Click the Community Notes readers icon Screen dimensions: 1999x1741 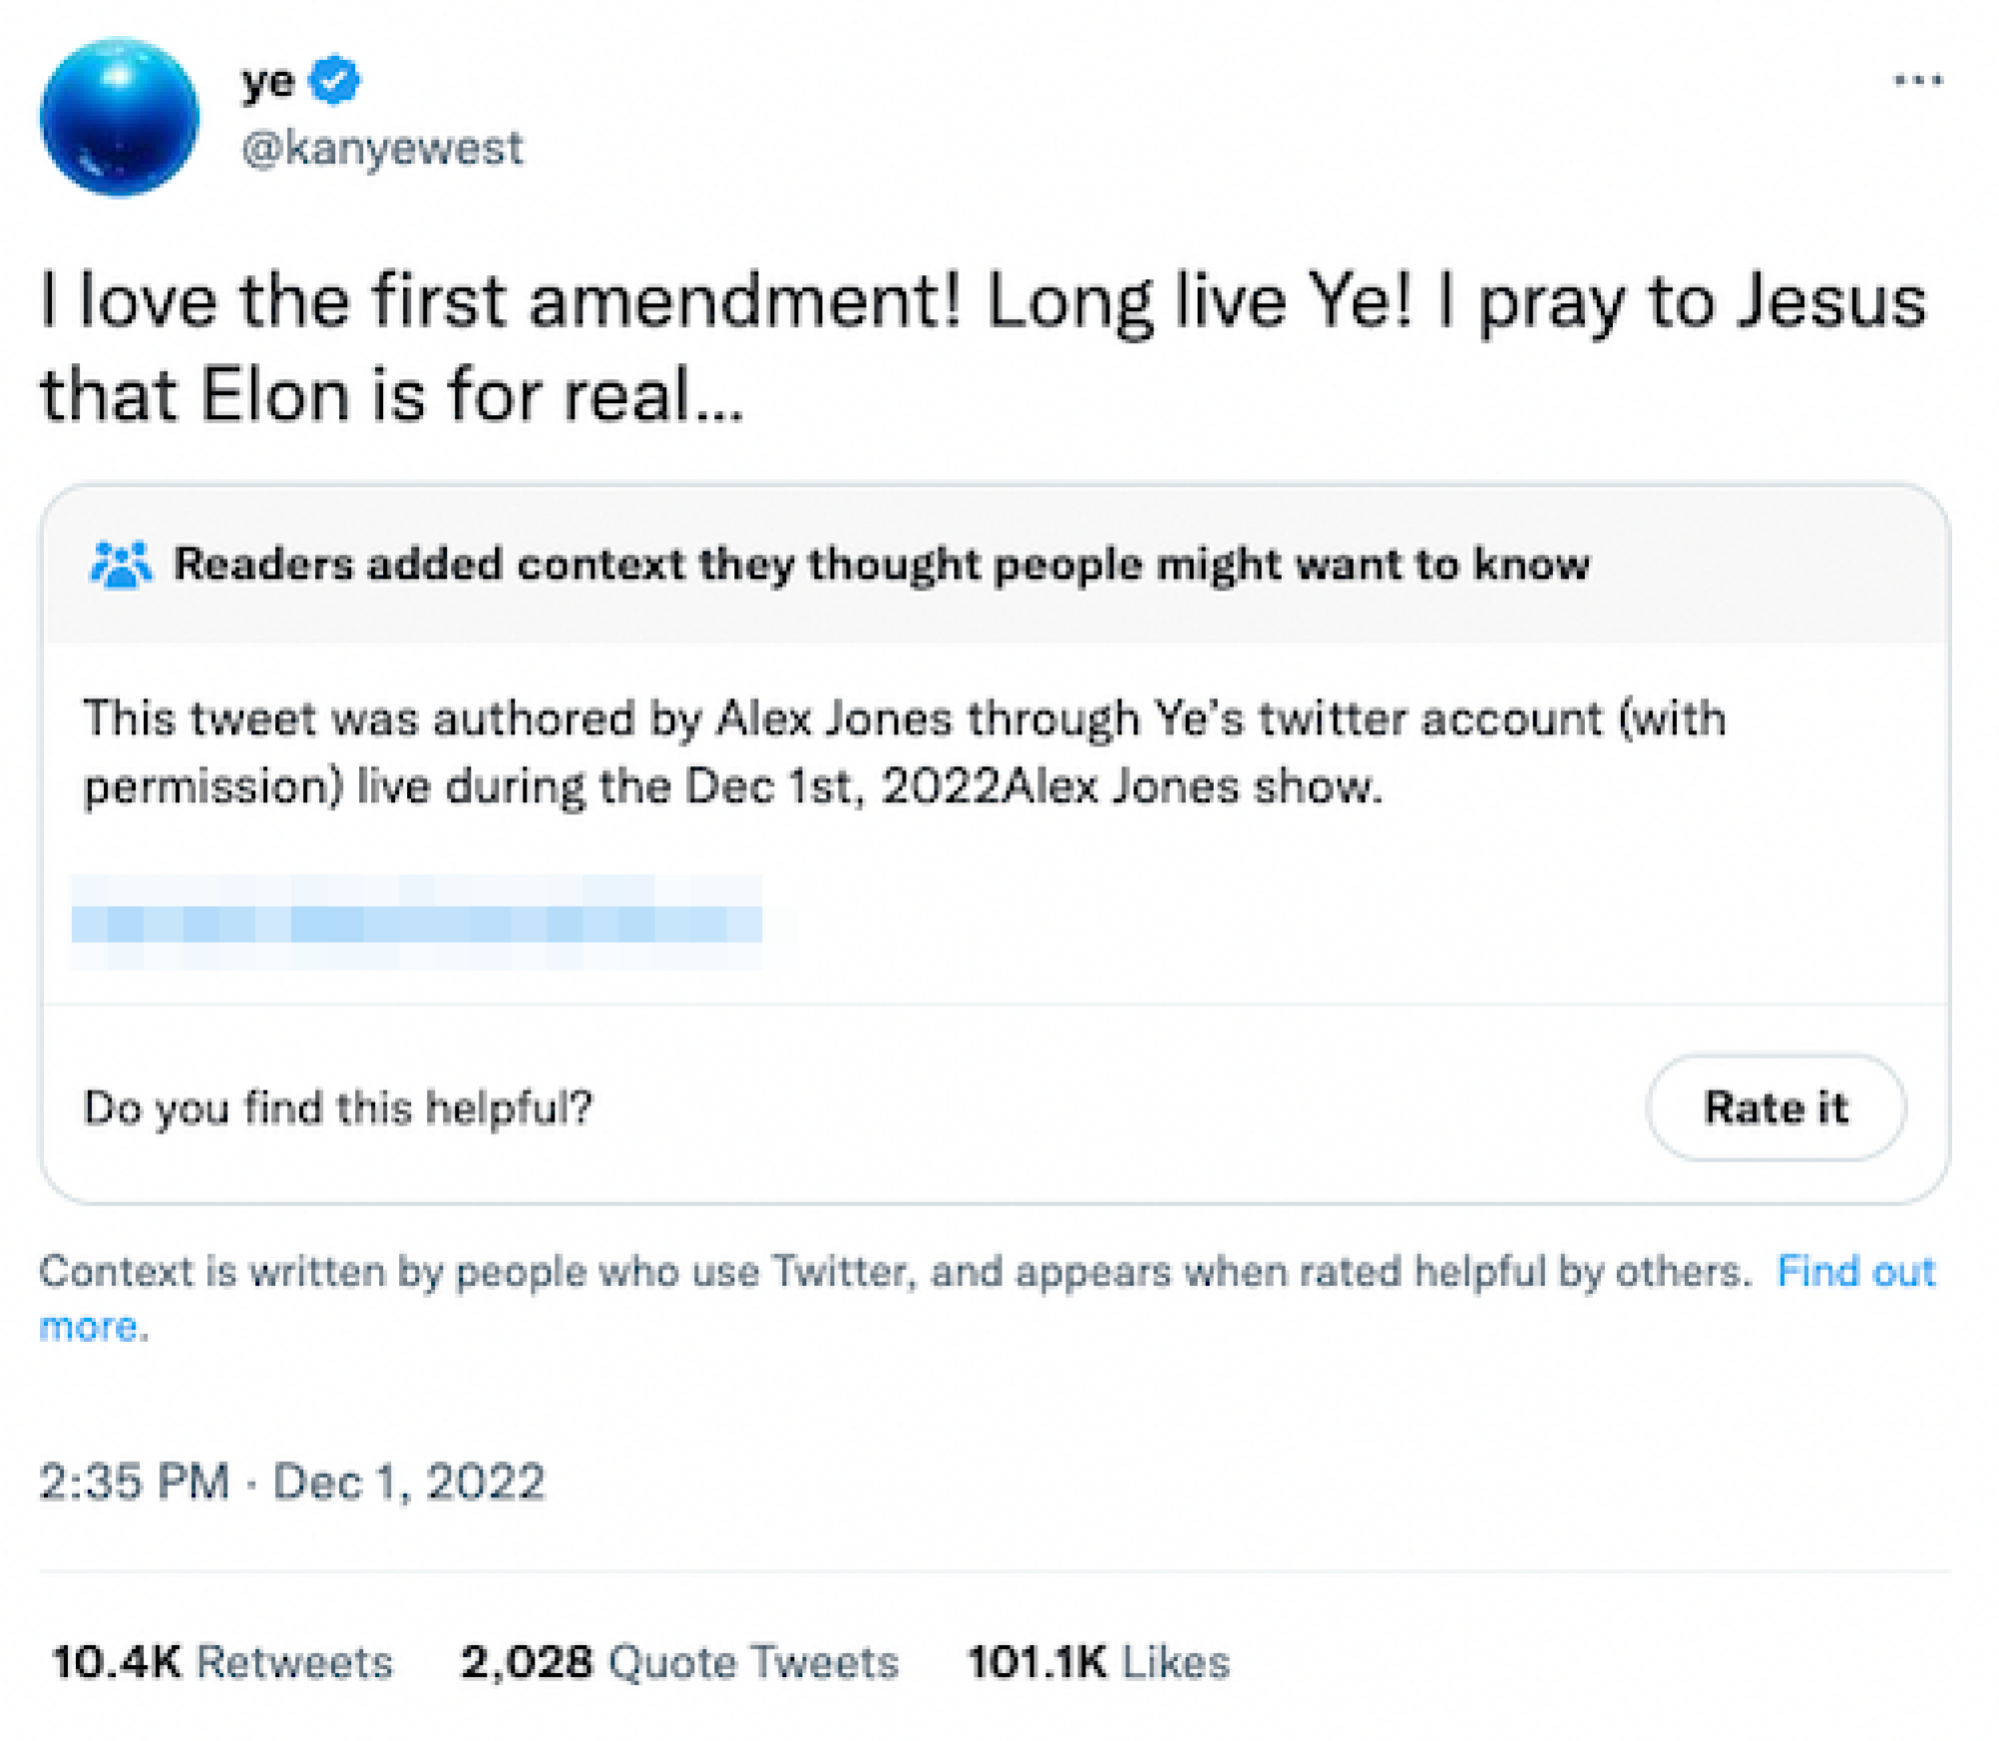click(120, 563)
